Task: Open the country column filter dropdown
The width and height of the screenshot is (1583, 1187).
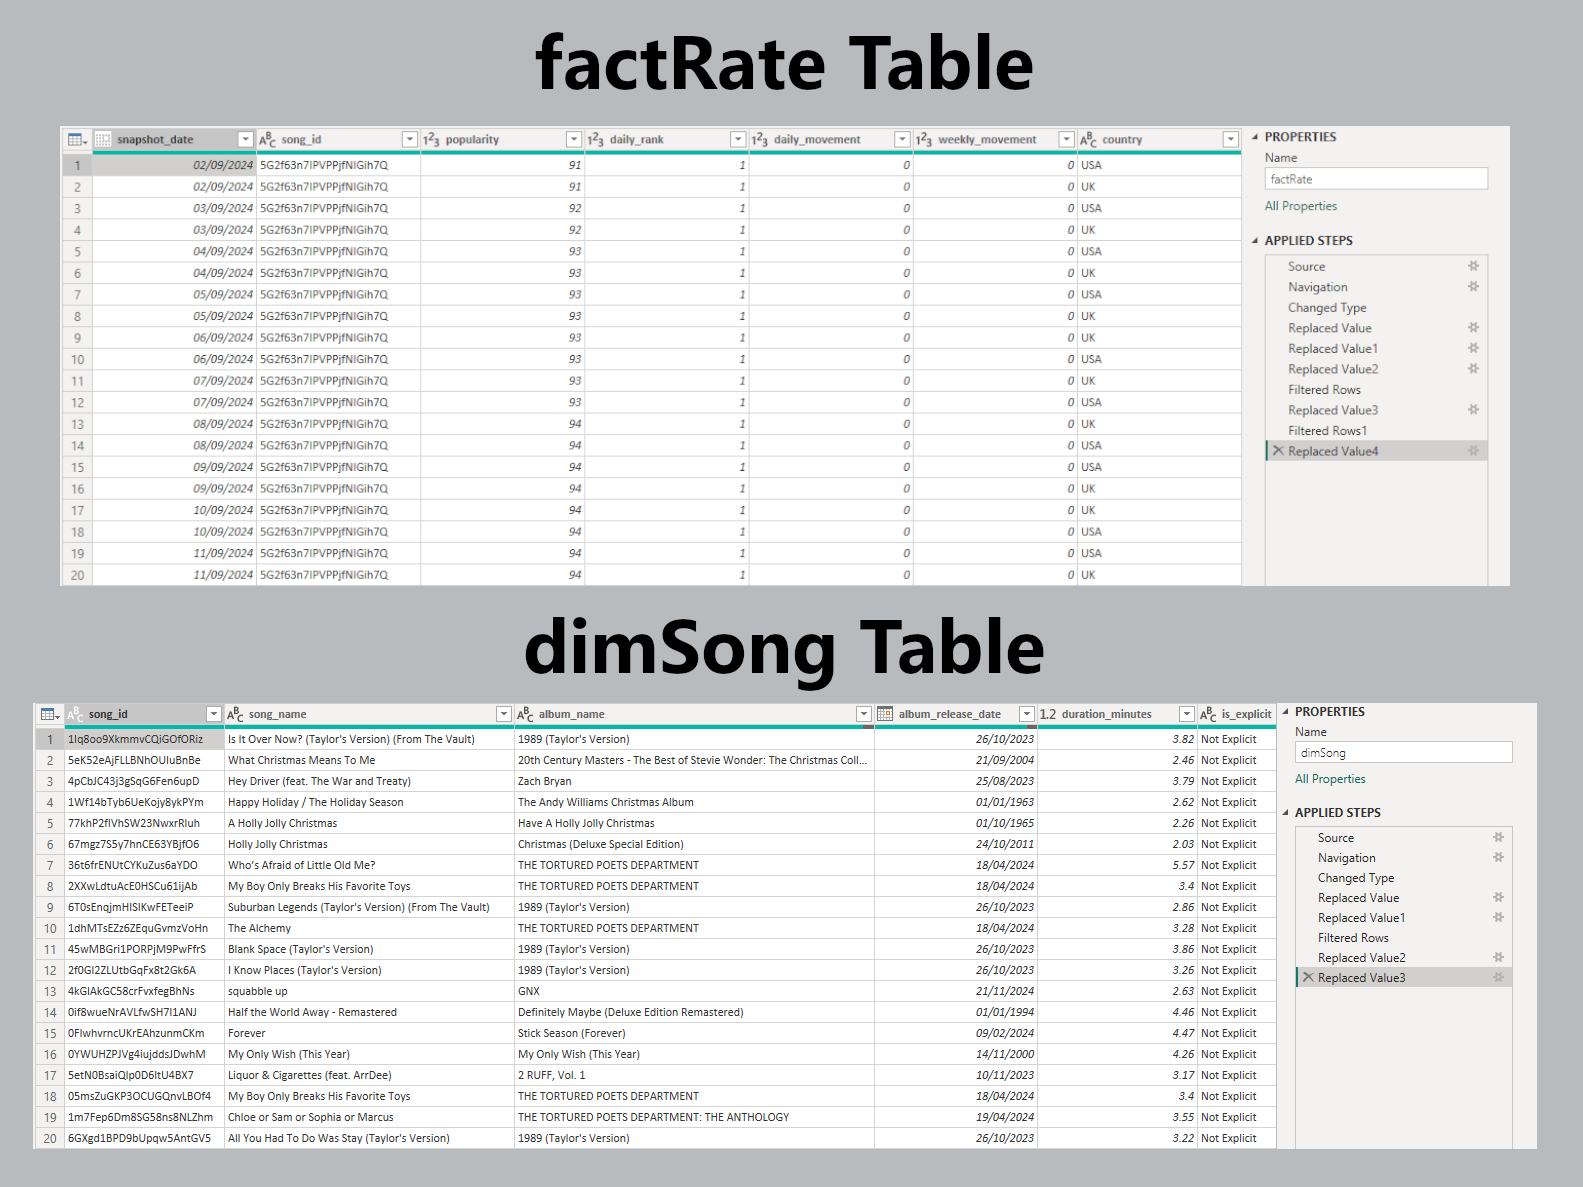Action: [1231, 139]
